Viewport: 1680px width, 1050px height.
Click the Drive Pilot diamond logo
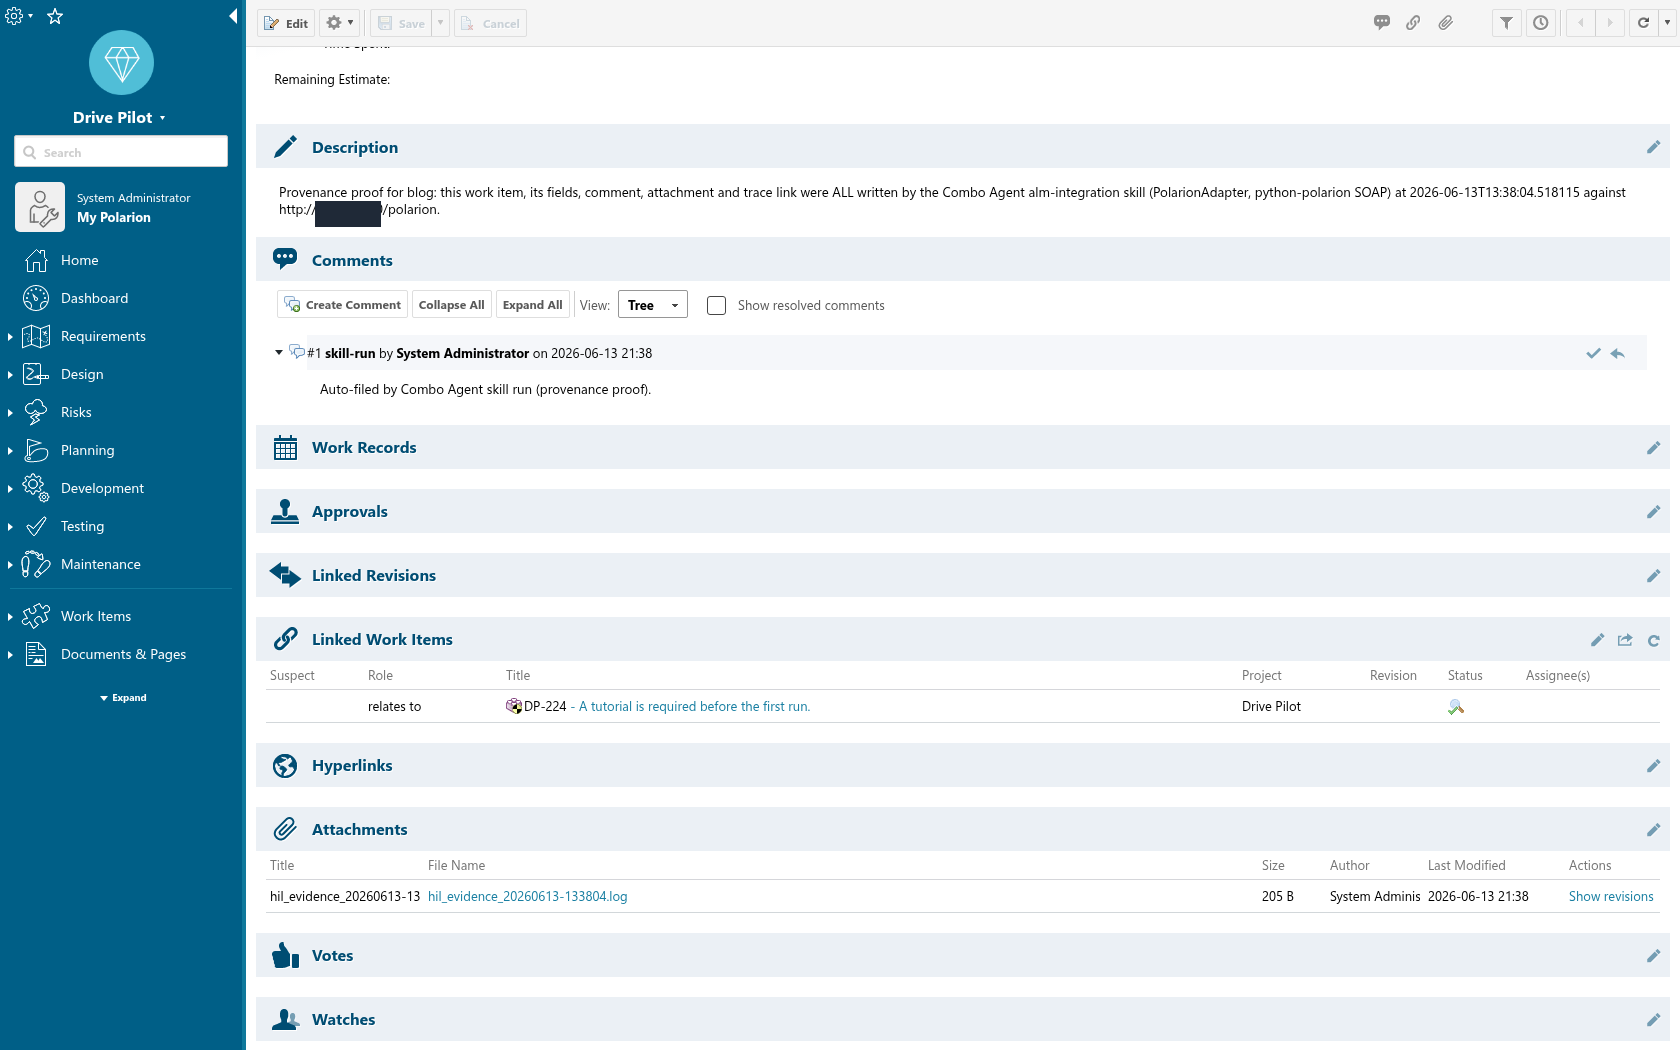click(121, 63)
